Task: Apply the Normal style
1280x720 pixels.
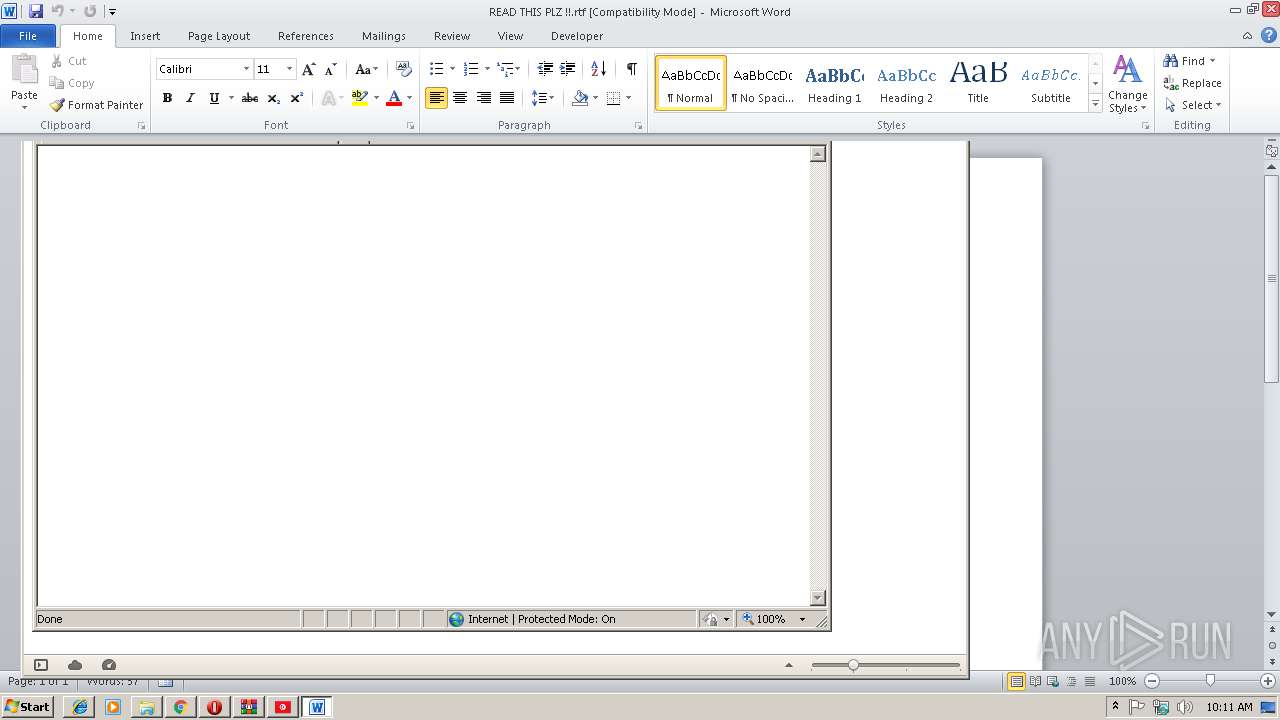Action: 691,83
